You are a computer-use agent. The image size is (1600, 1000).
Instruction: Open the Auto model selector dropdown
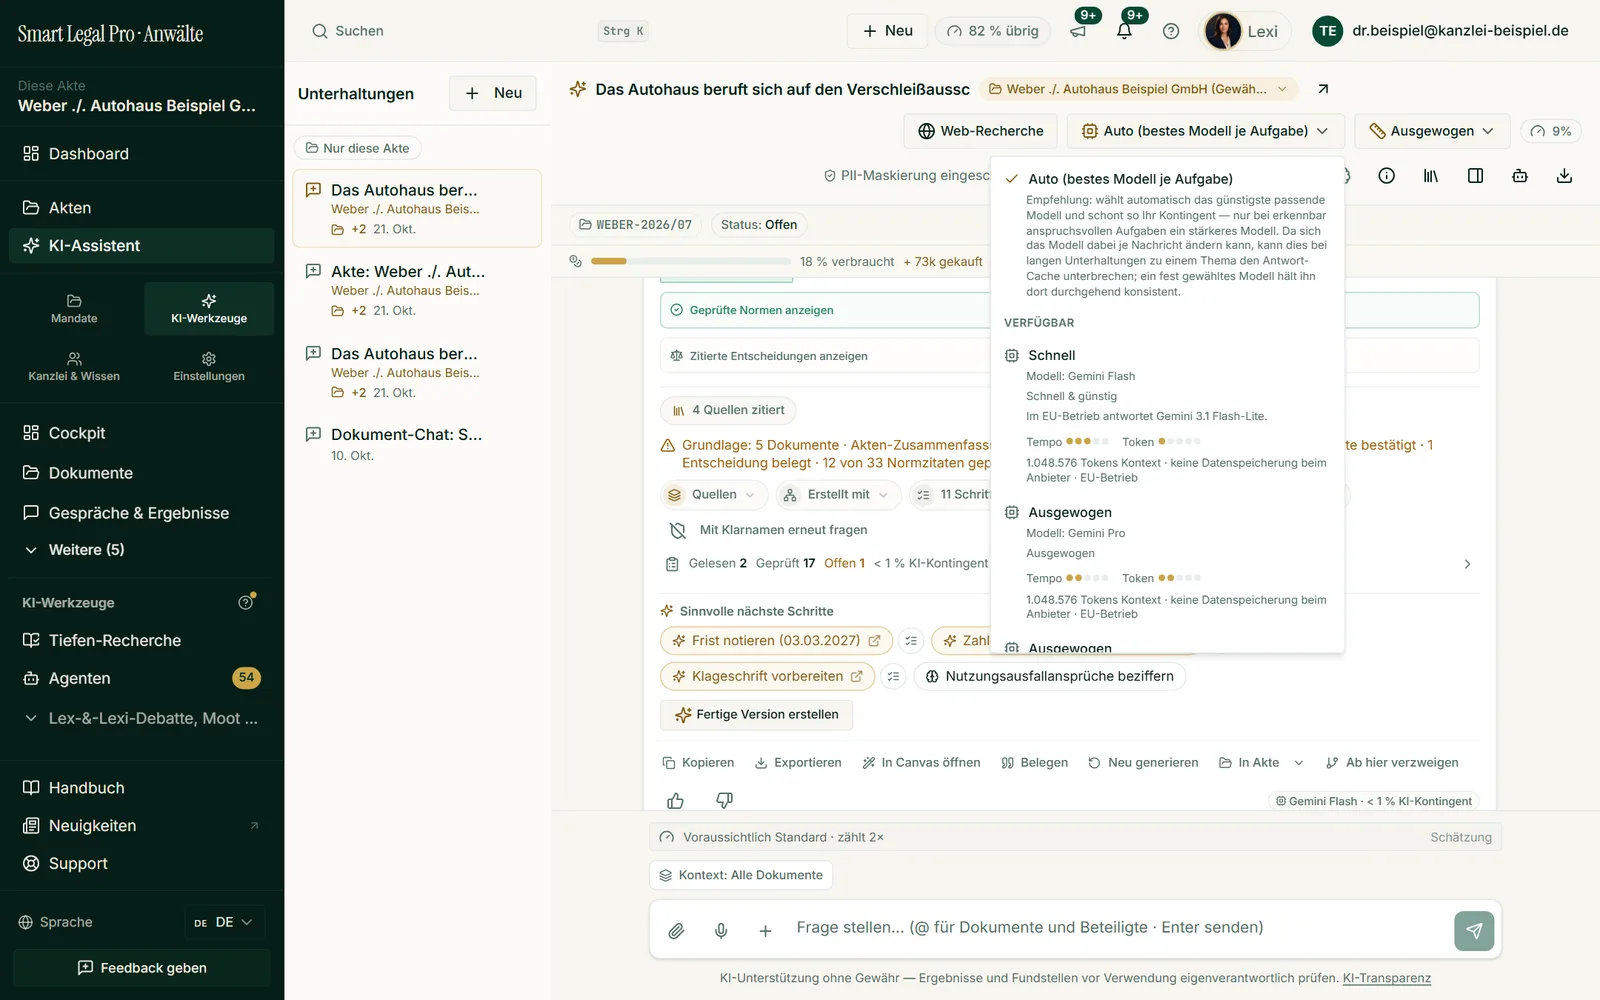(x=1205, y=131)
